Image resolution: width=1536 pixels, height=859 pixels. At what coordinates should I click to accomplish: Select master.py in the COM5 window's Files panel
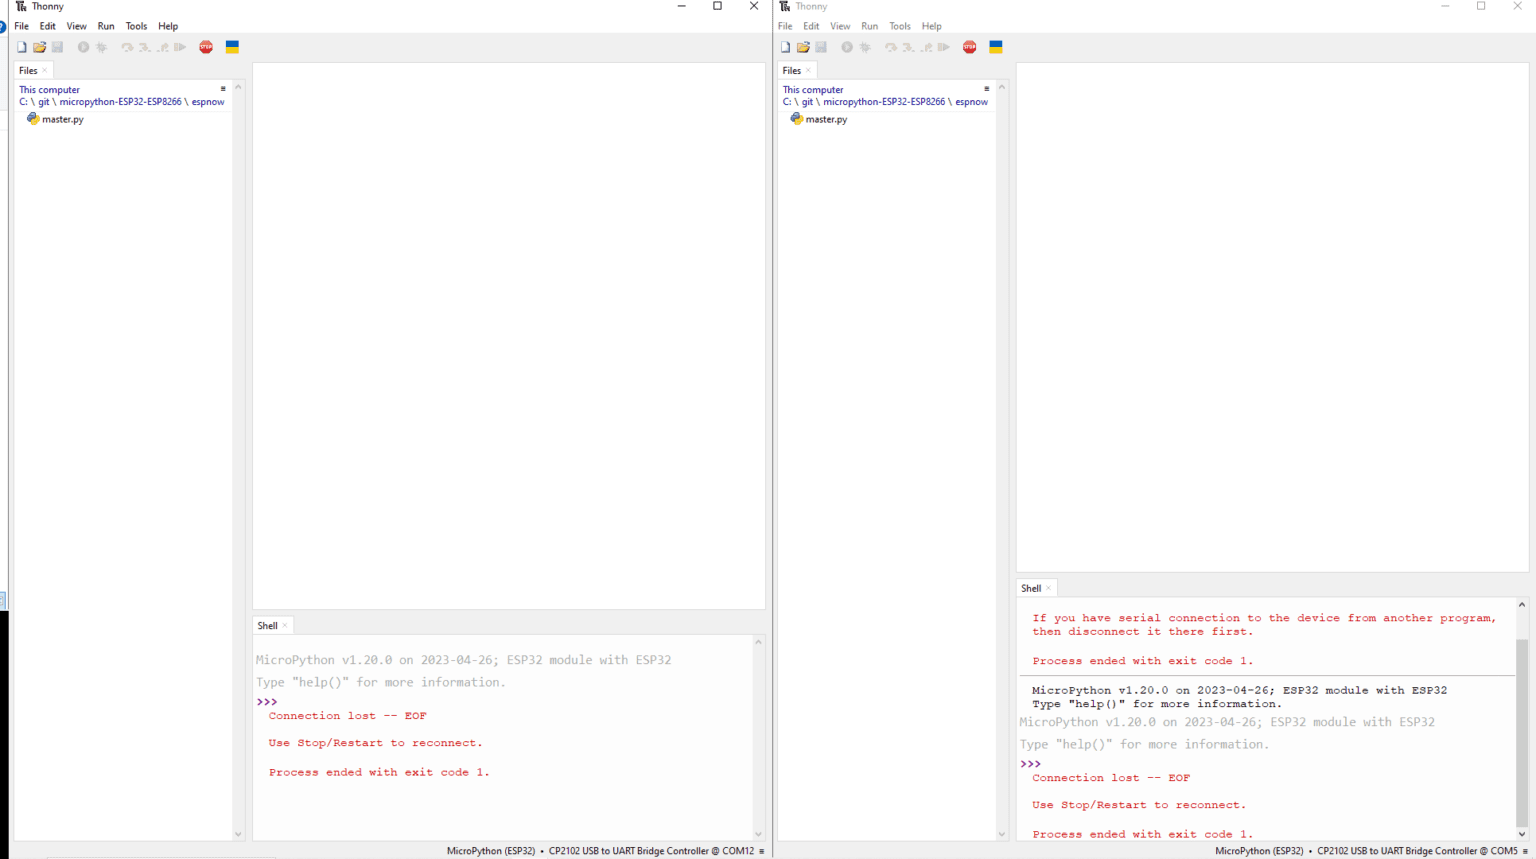(819, 119)
